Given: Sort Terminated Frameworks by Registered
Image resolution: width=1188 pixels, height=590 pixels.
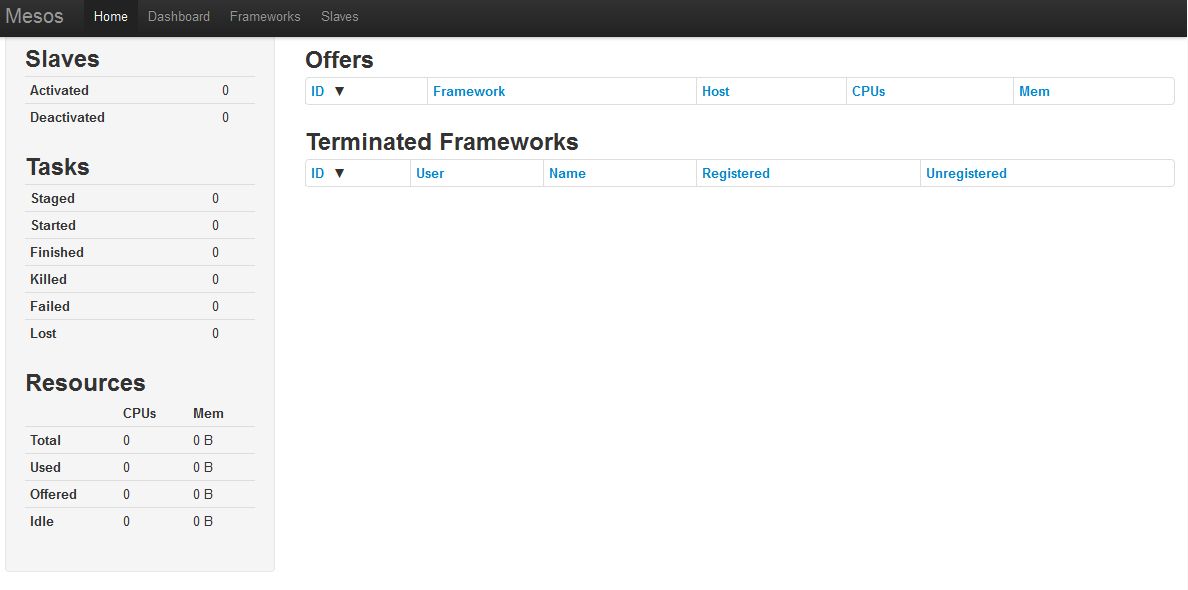Looking at the screenshot, I should pyautogui.click(x=736, y=173).
